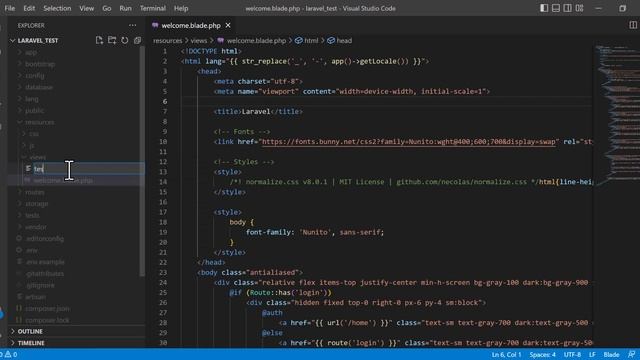
Task: Expand the css folder under resources
Action: click(34, 133)
